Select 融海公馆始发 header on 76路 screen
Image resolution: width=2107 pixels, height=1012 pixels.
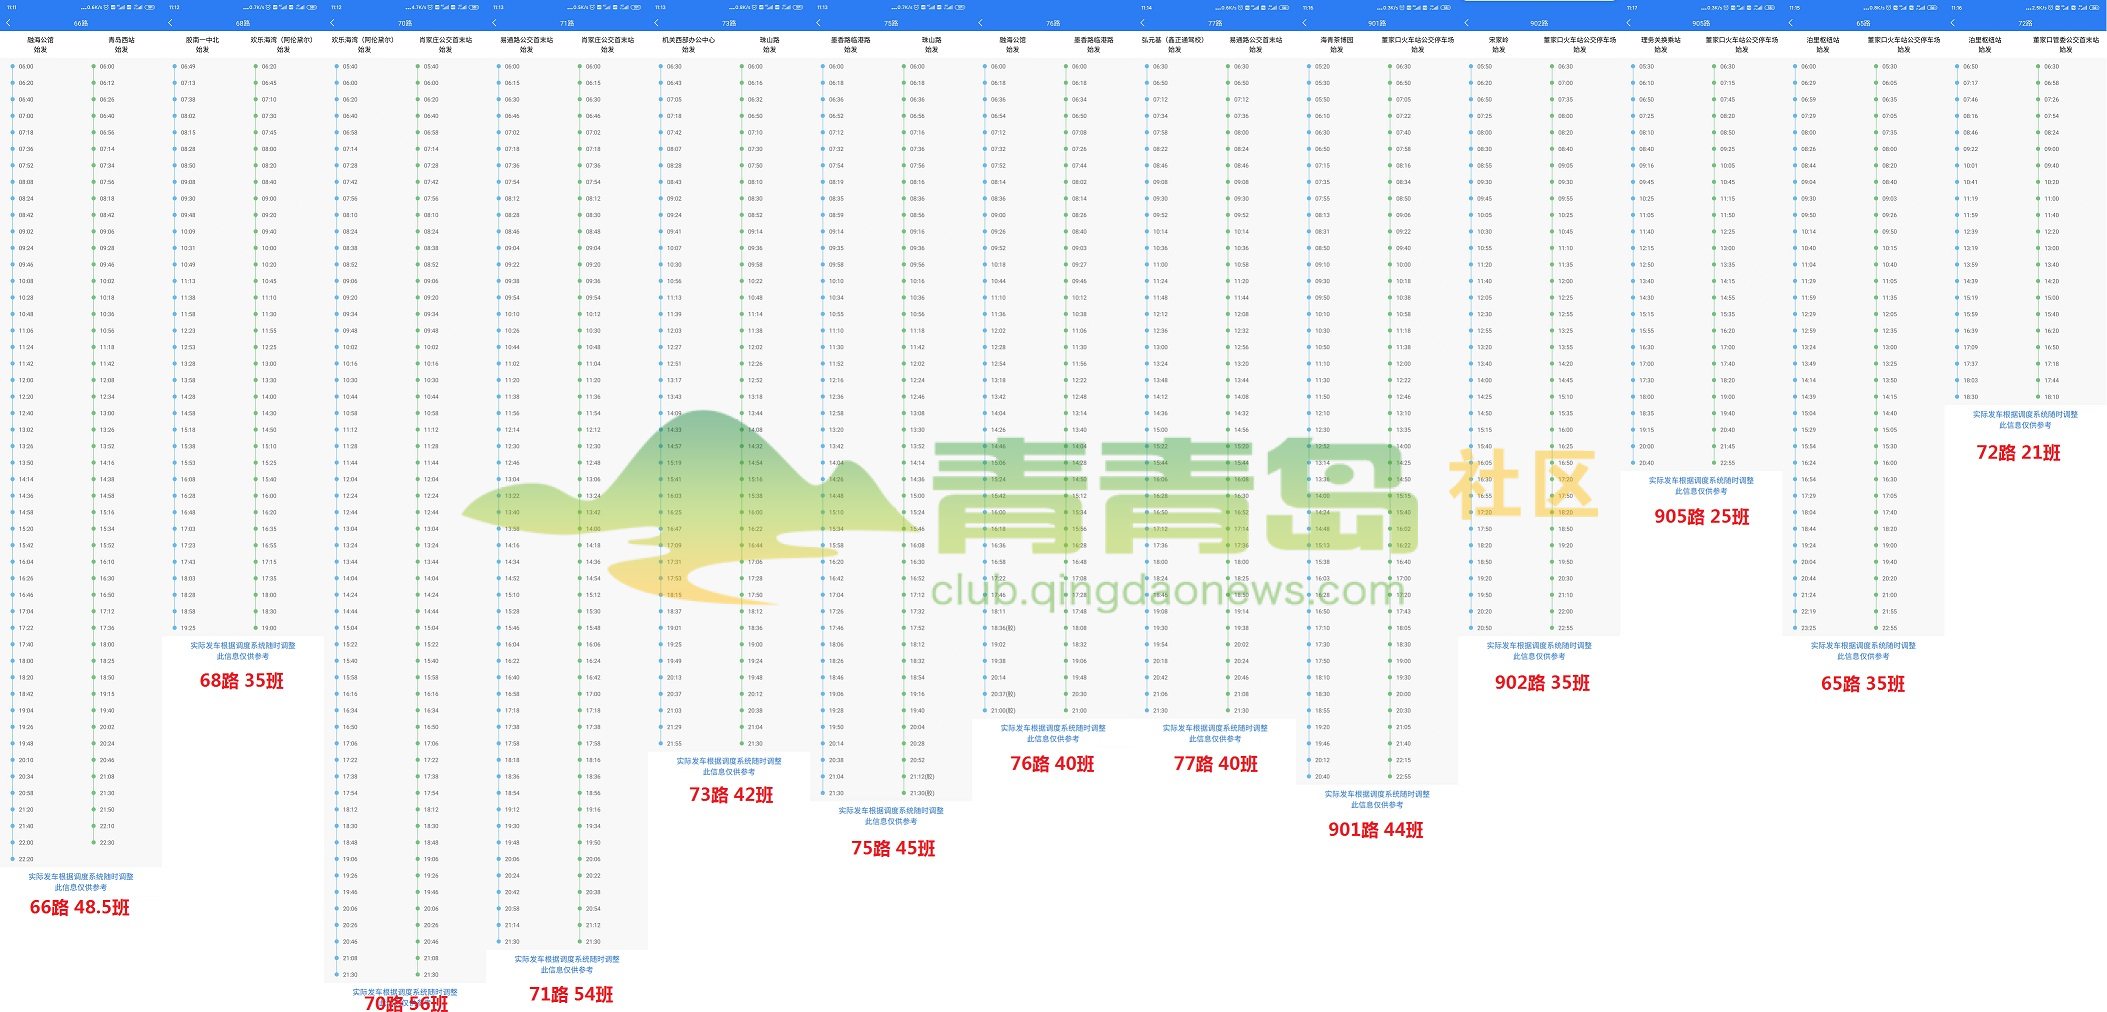point(1012,45)
